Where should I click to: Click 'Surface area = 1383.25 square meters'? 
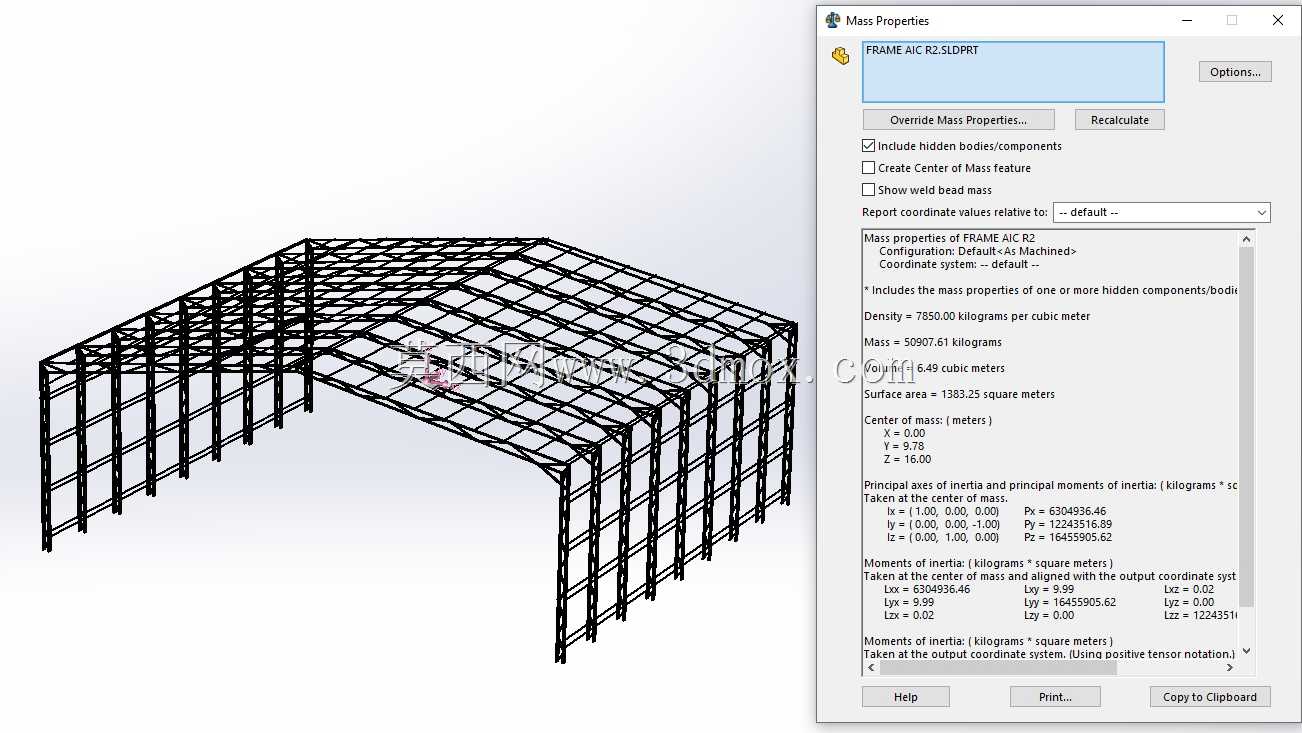[959, 394]
